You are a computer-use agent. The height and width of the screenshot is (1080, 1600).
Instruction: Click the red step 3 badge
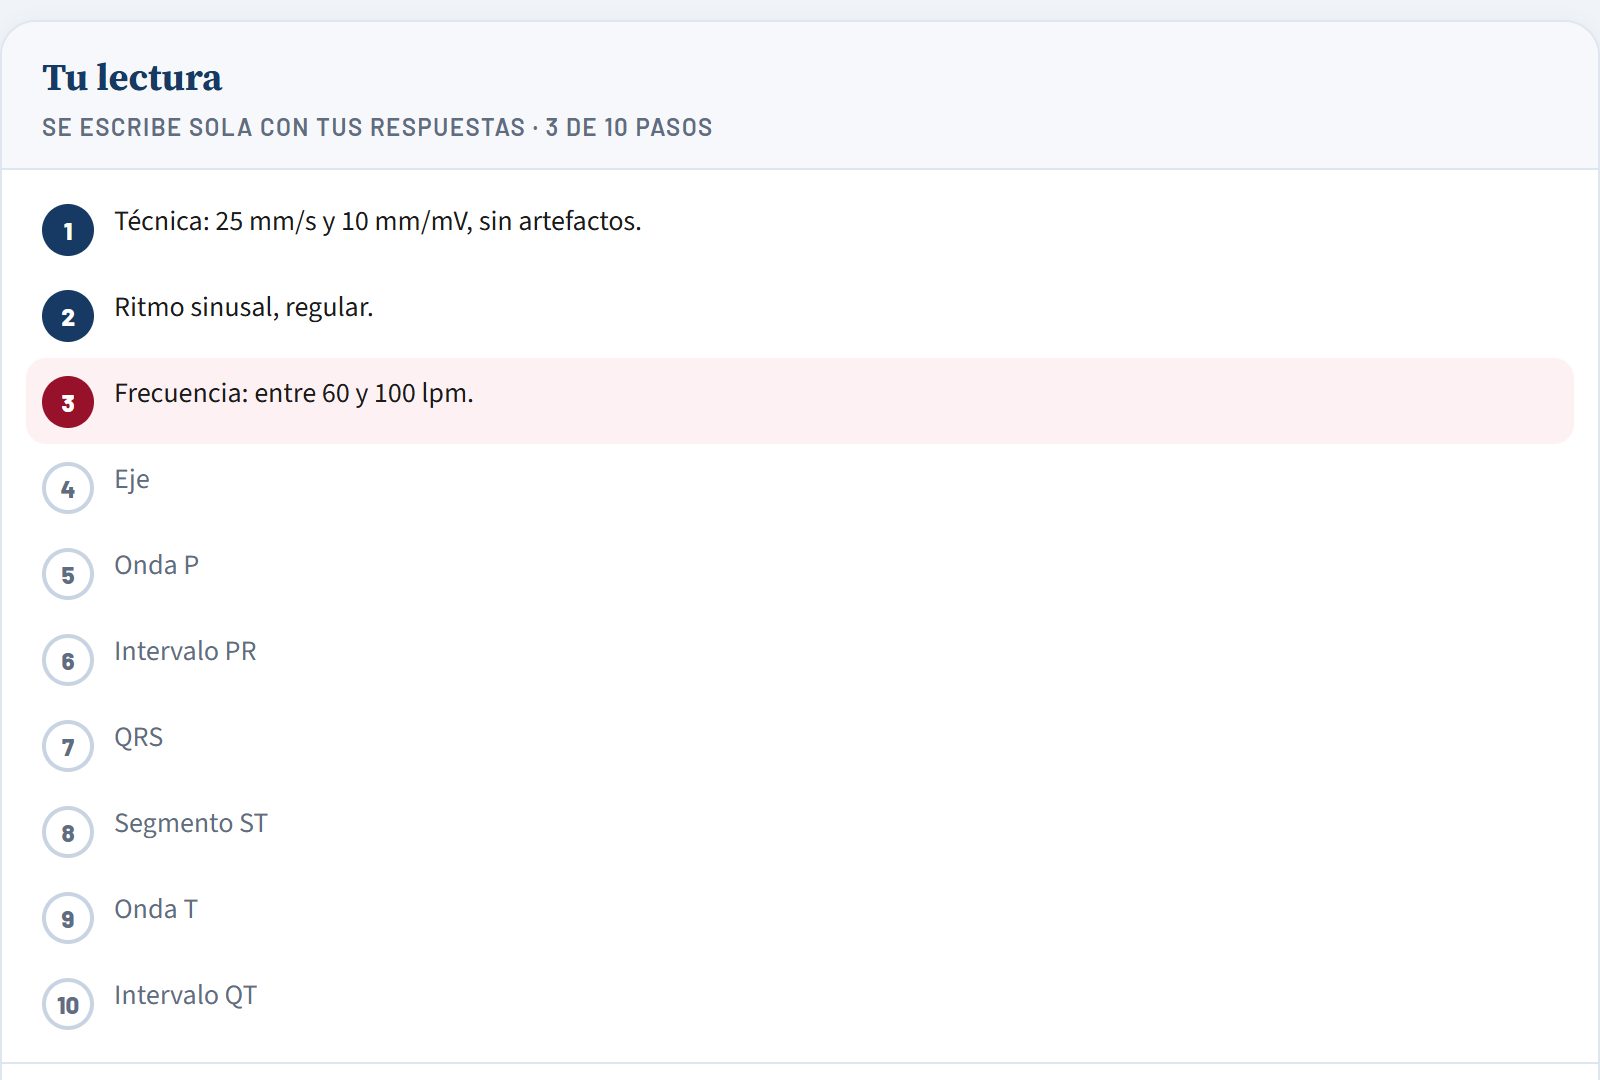coord(68,402)
